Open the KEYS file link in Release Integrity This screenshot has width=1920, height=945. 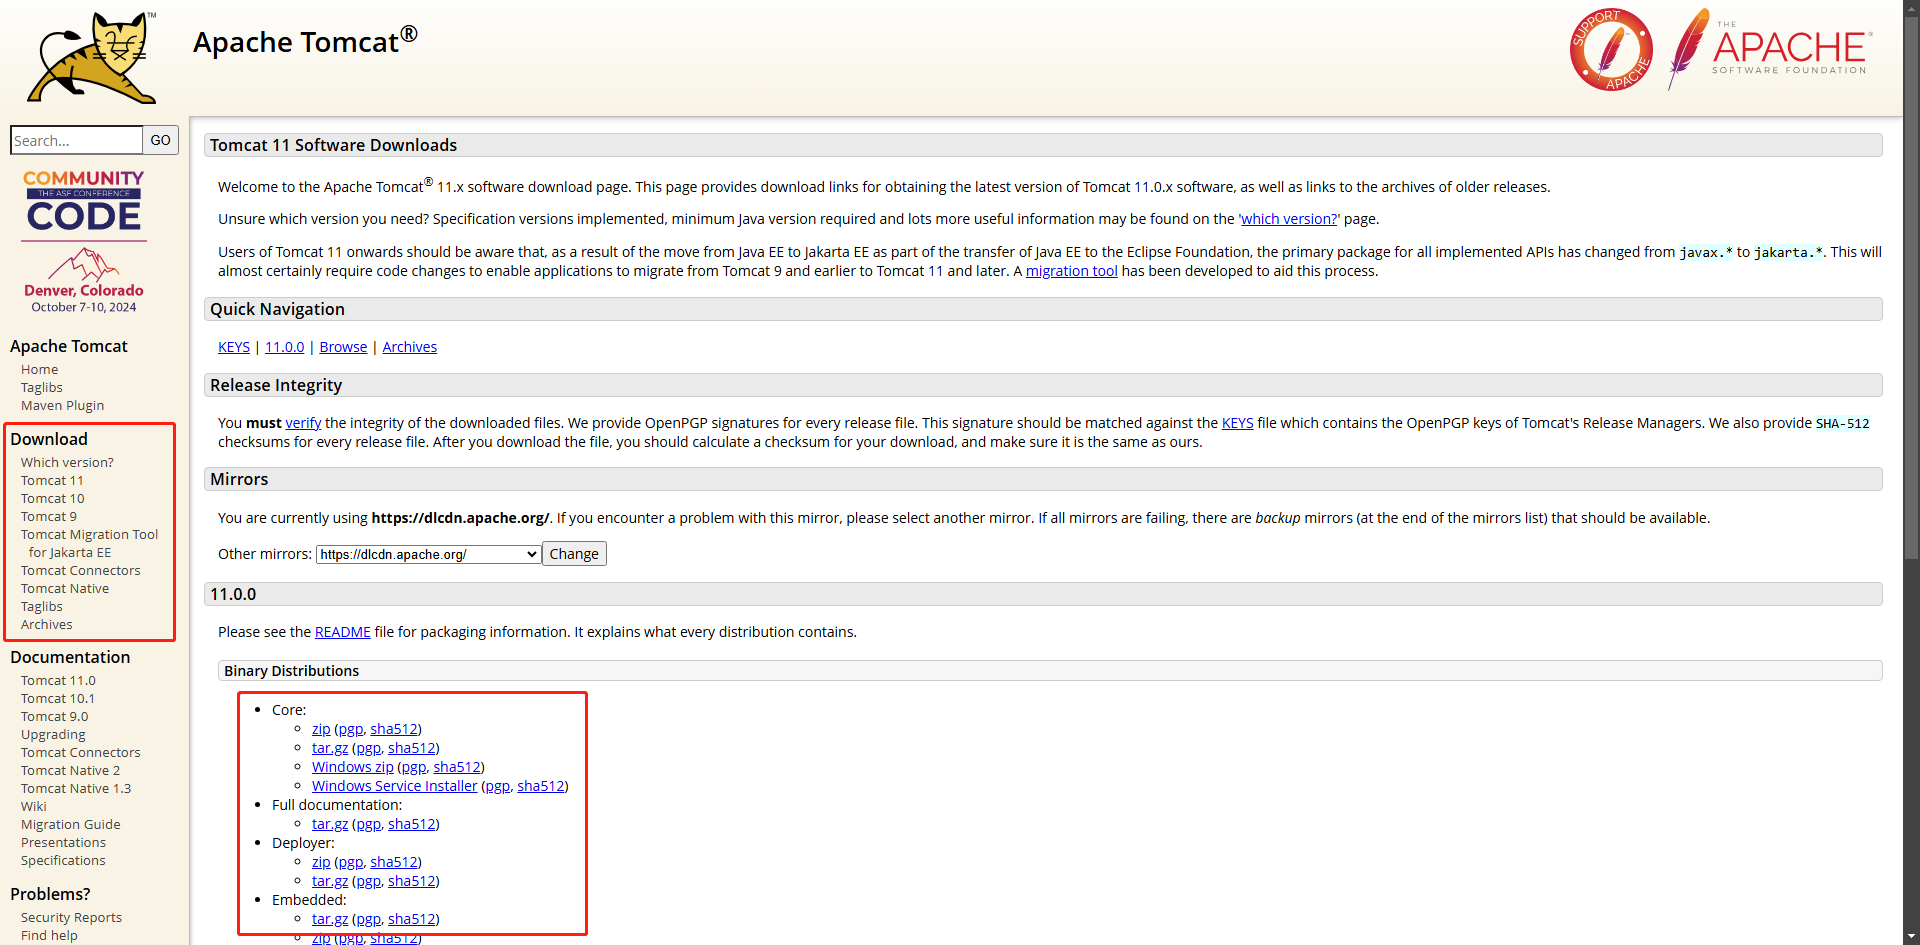(1237, 423)
